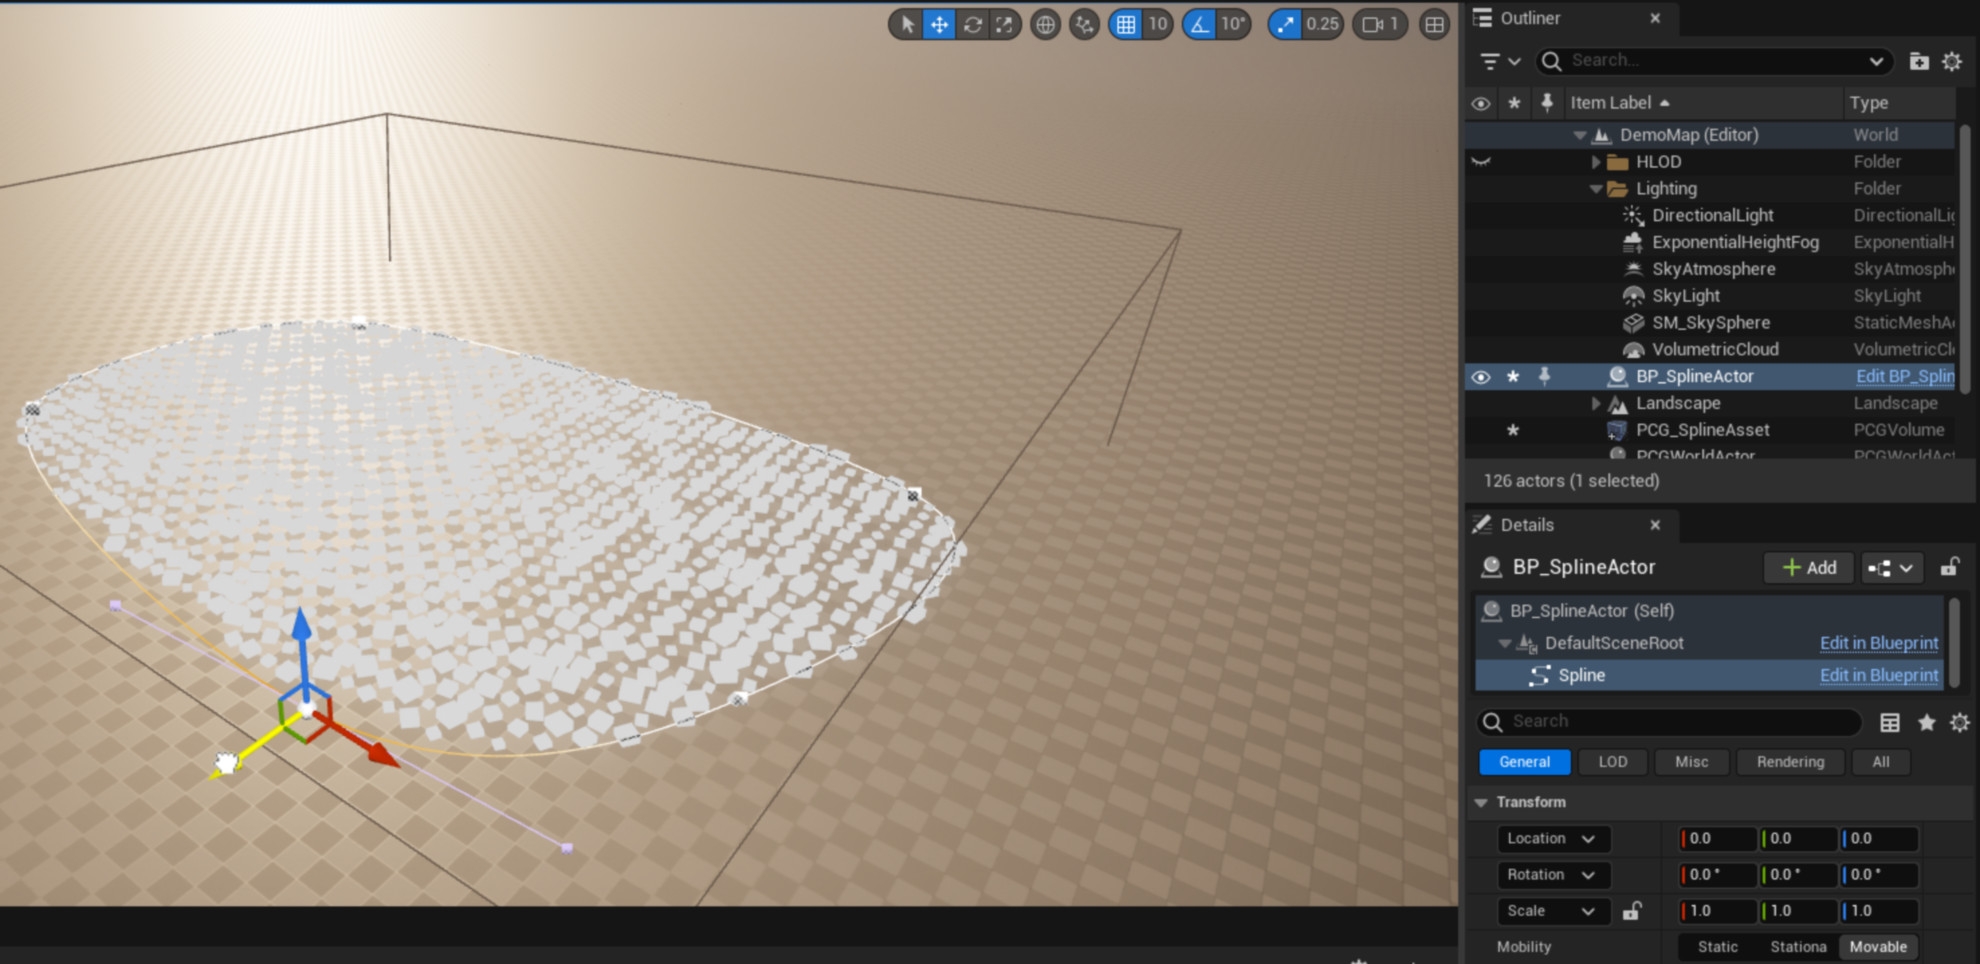Toggle grid snapping on or off
This screenshot has width=1980, height=964.
pyautogui.click(x=1126, y=25)
